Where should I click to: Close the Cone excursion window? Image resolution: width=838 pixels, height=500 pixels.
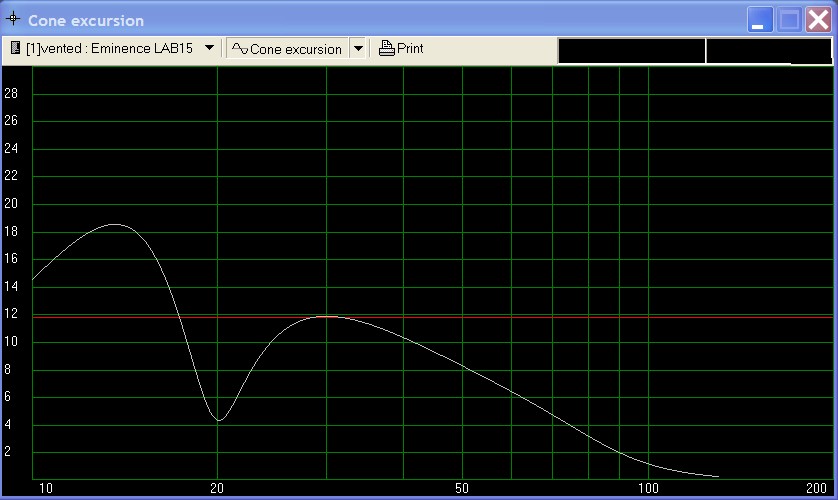click(x=819, y=20)
